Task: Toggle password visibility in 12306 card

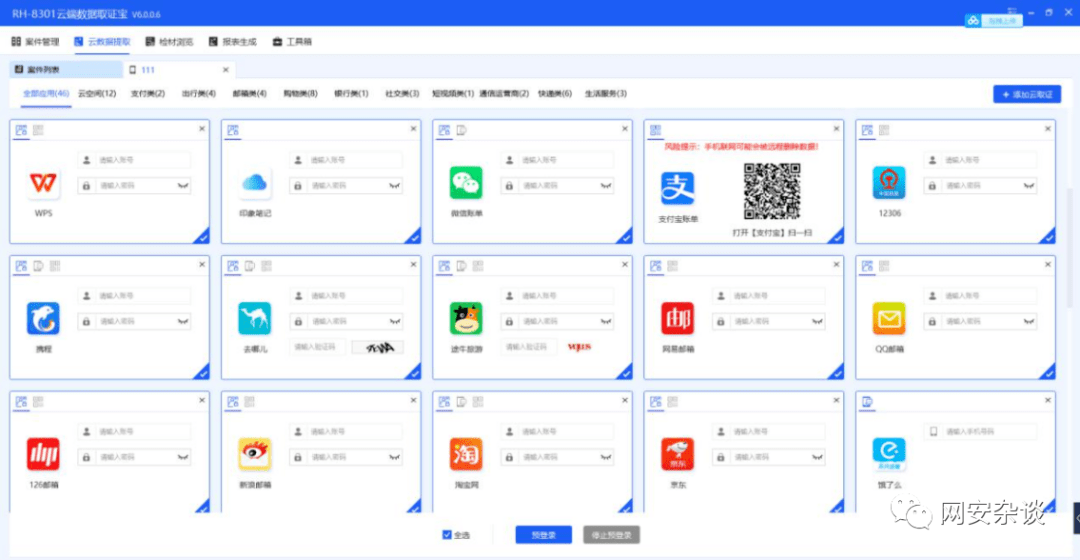Action: tap(1028, 185)
